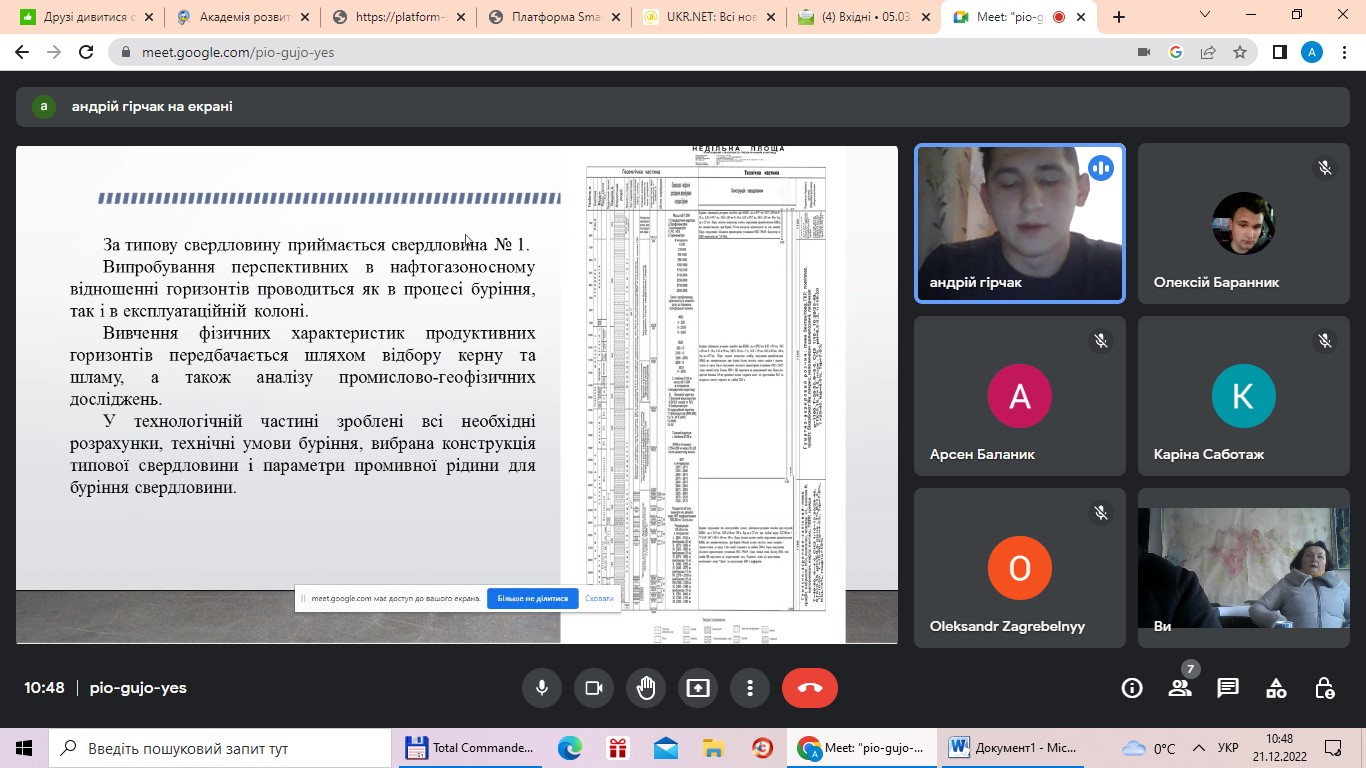Click Google icon in address bar
Screen dimensions: 1366x768
coord(1176,52)
